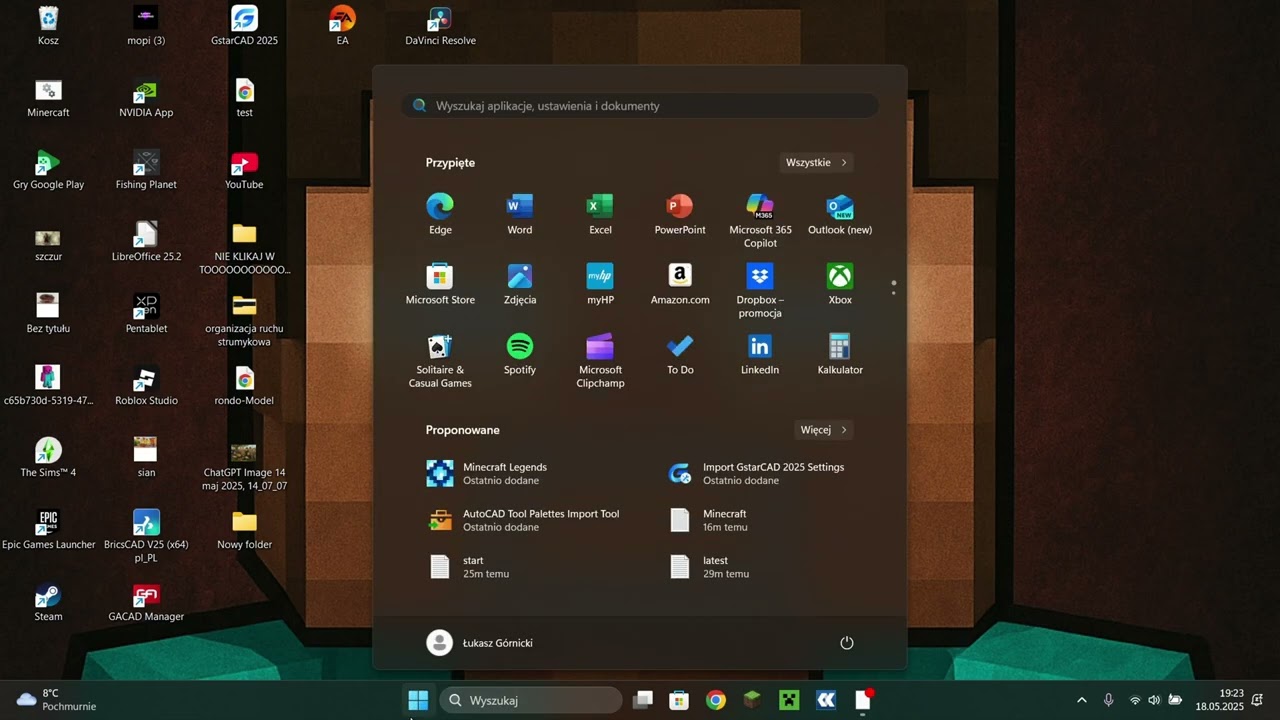
Task: Select the GACAD Manager desktop icon
Action: pyautogui.click(x=146, y=603)
